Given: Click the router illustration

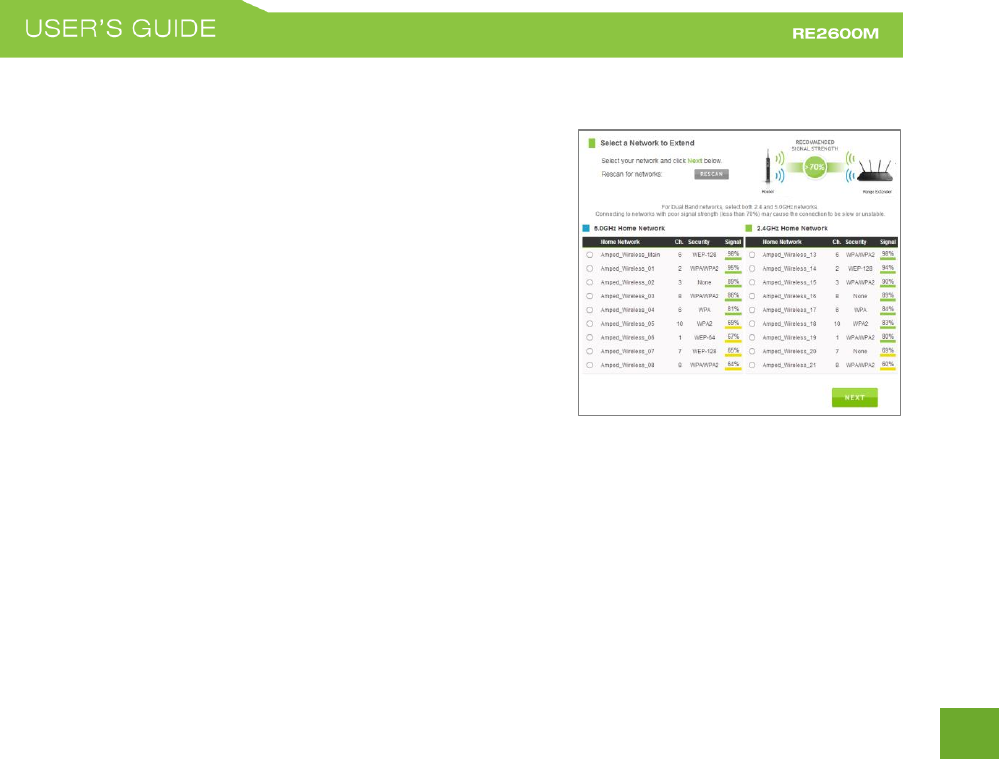Looking at the screenshot, I should click(768, 168).
